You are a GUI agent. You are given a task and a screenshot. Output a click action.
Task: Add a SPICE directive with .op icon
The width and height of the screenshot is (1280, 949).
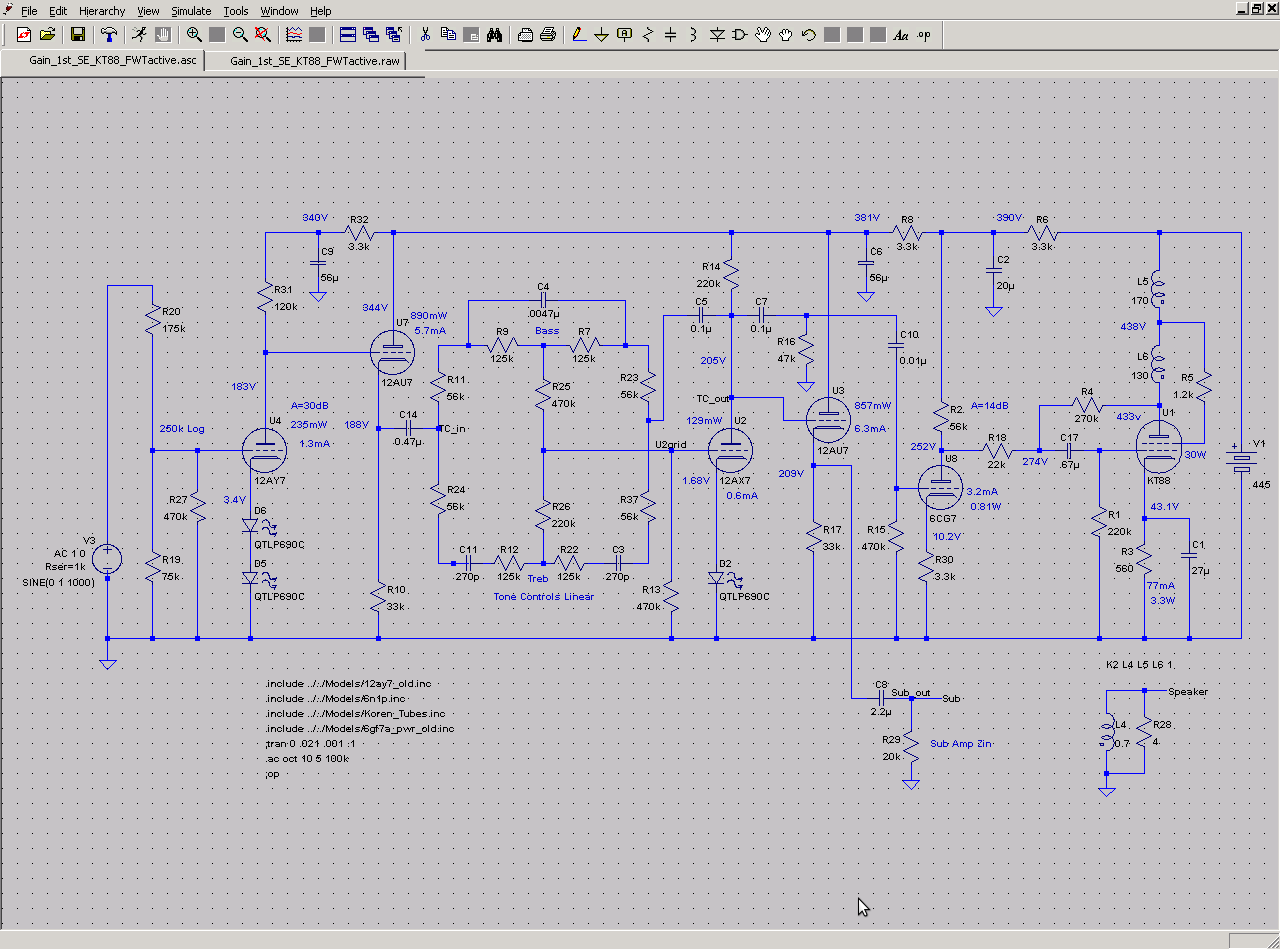(924, 35)
